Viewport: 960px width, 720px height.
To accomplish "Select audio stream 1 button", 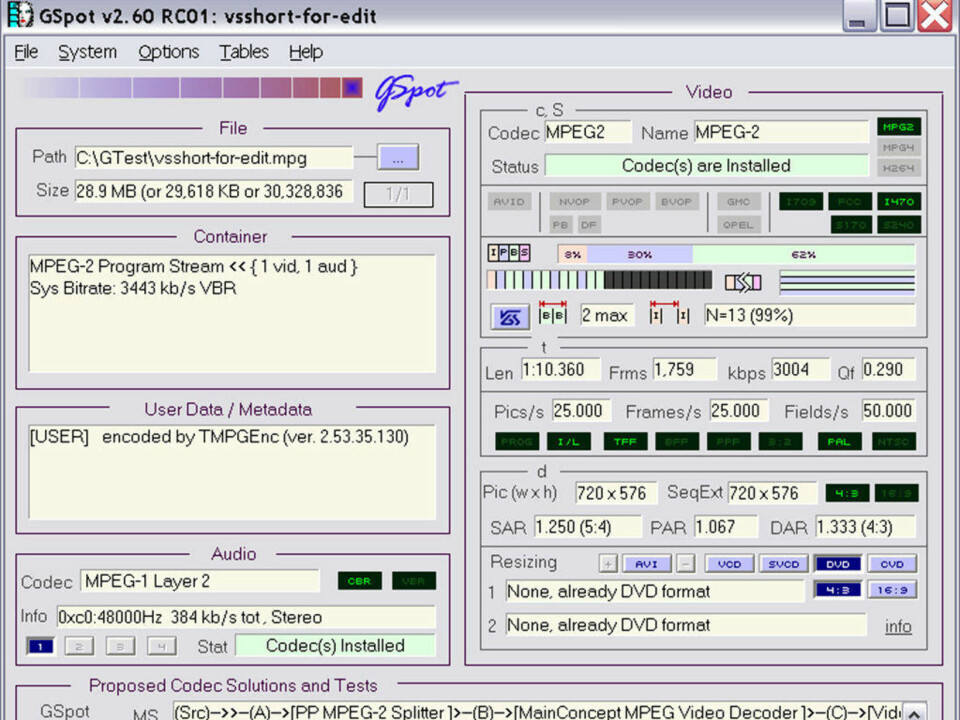I will coord(40,647).
